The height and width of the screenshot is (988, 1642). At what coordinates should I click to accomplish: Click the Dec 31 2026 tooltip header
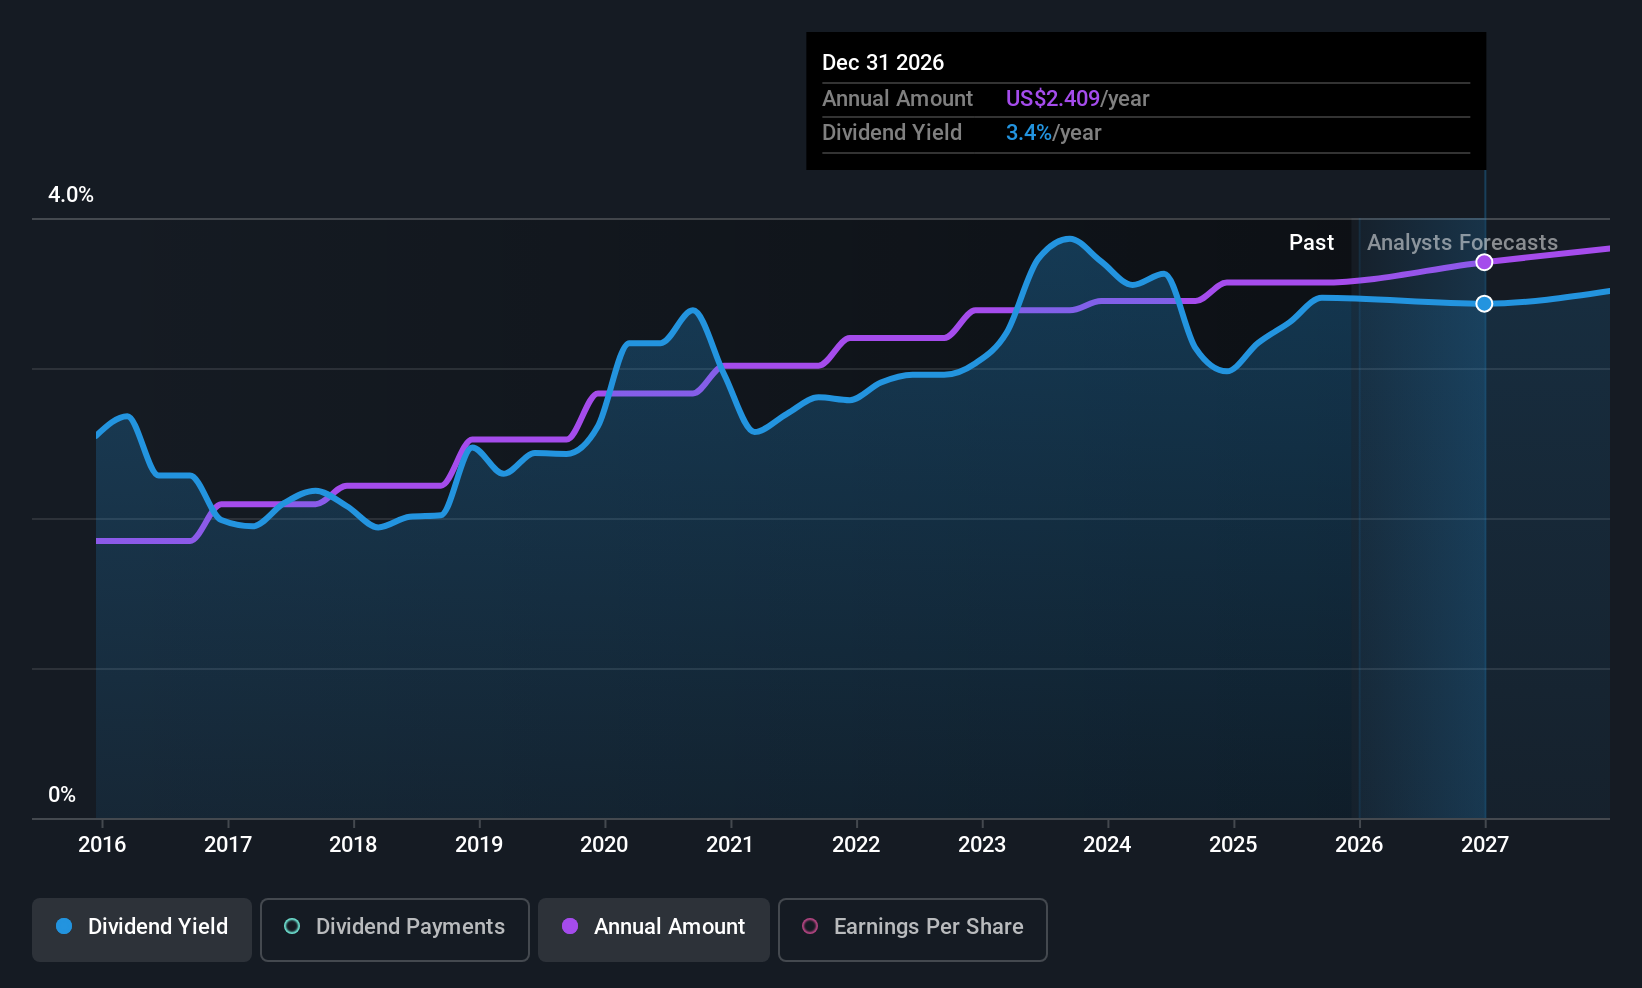click(883, 62)
